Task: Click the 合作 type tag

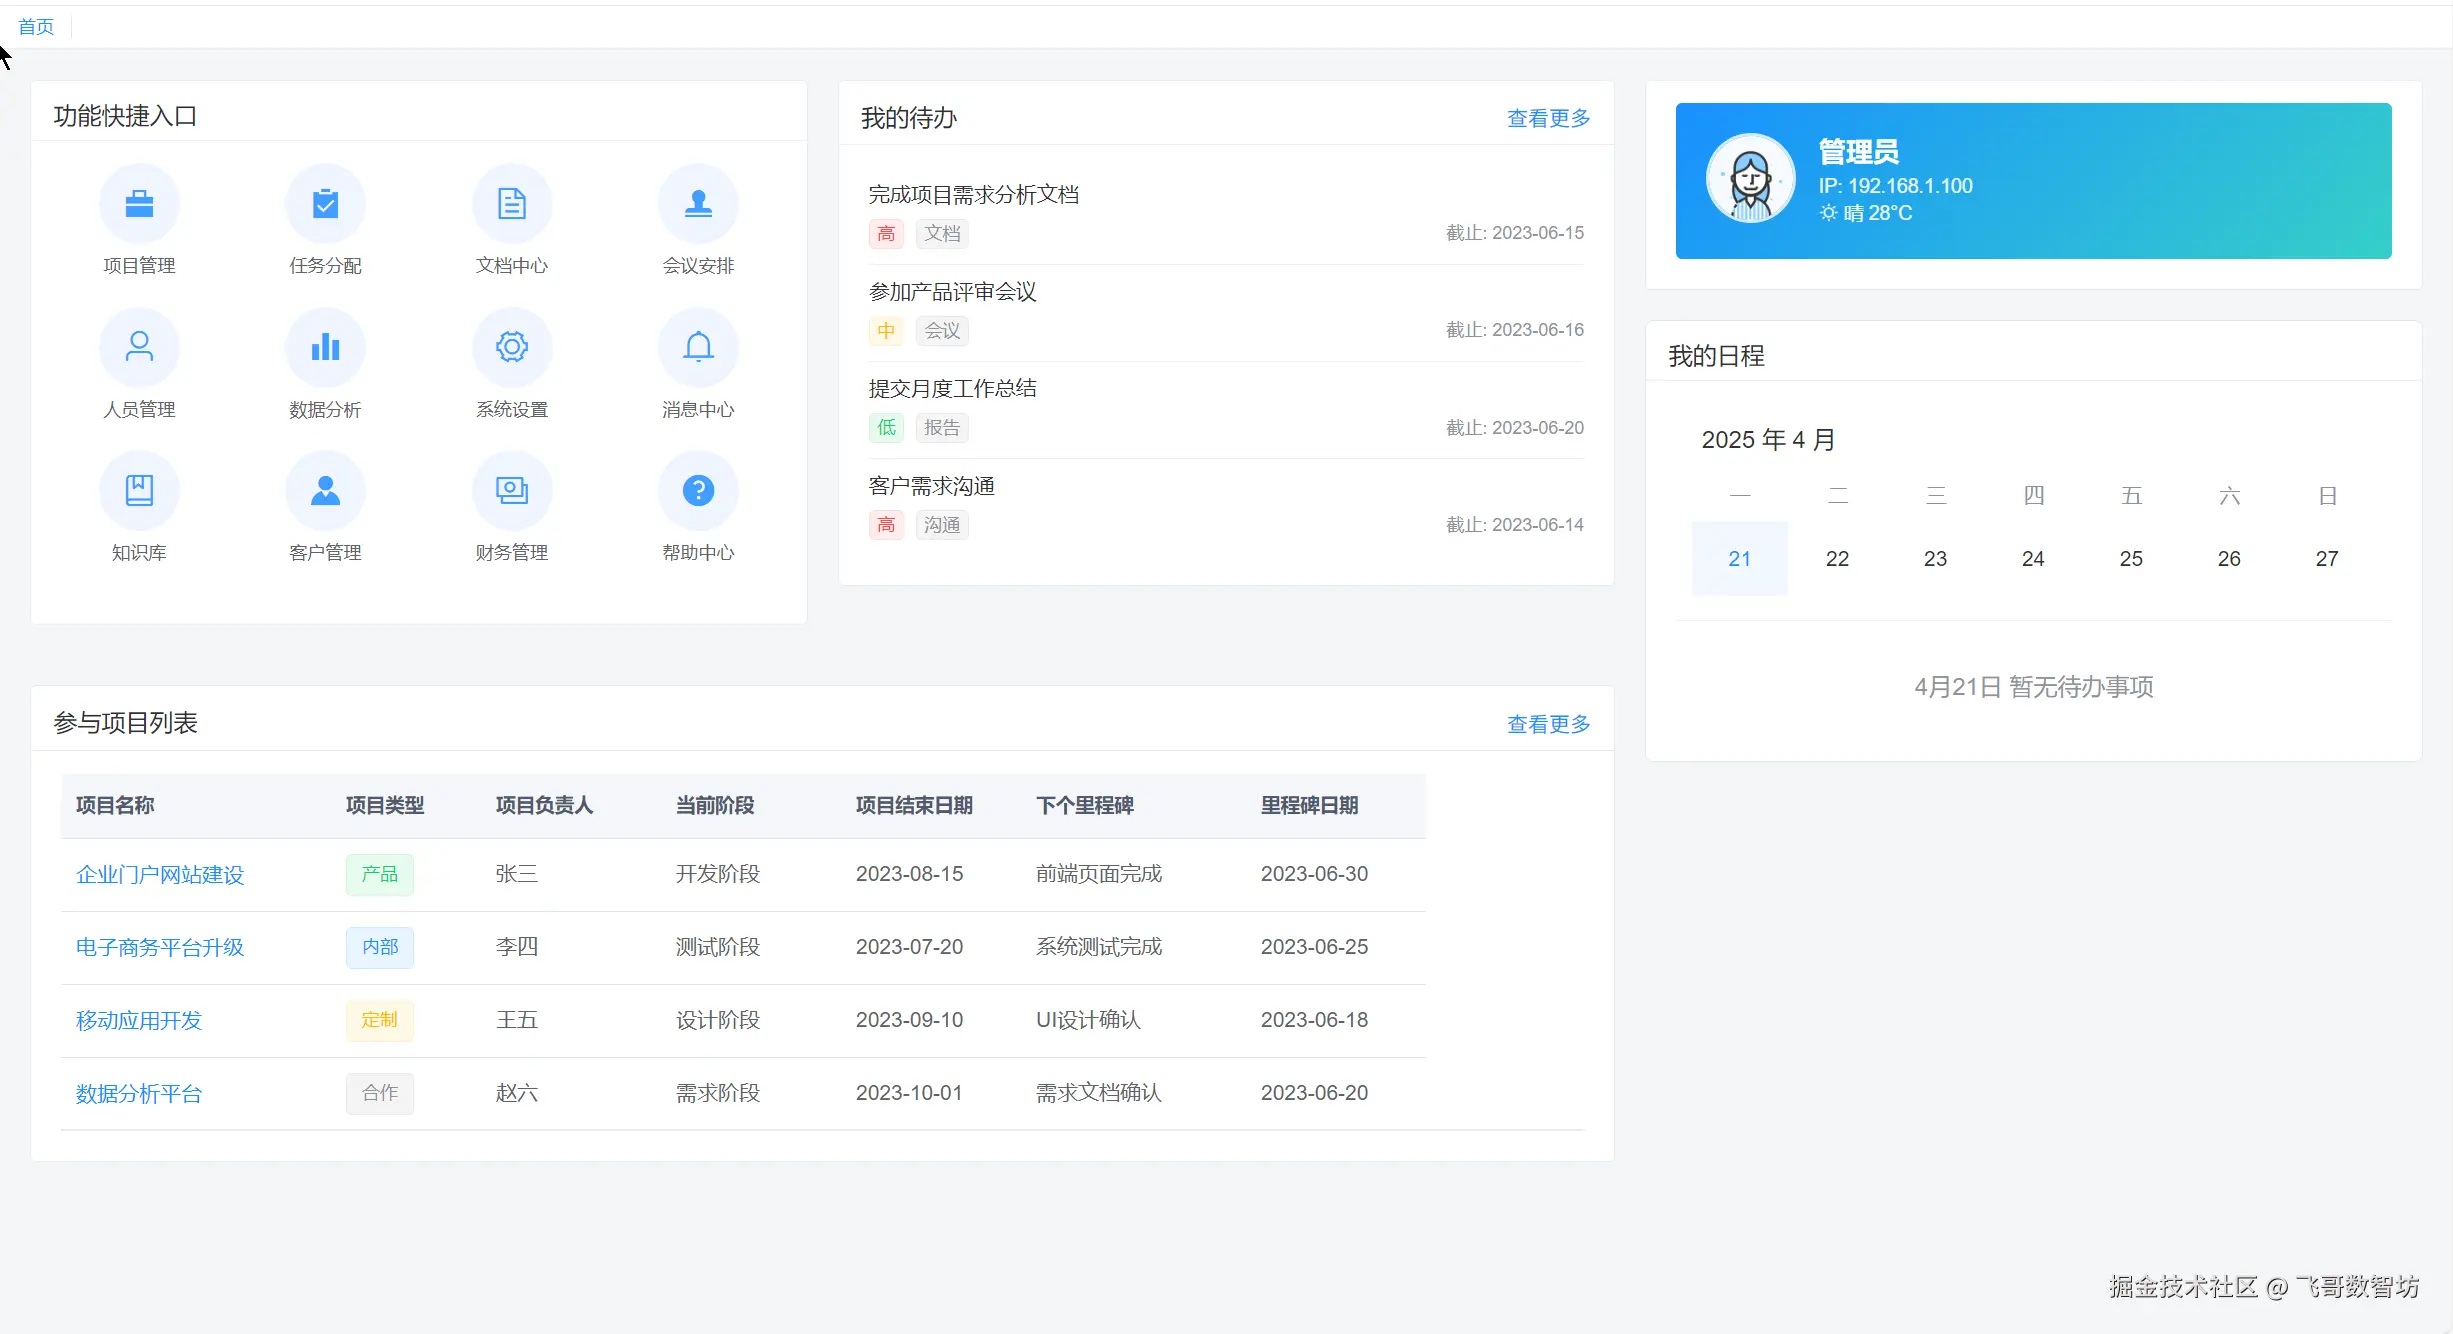Action: (x=380, y=1094)
